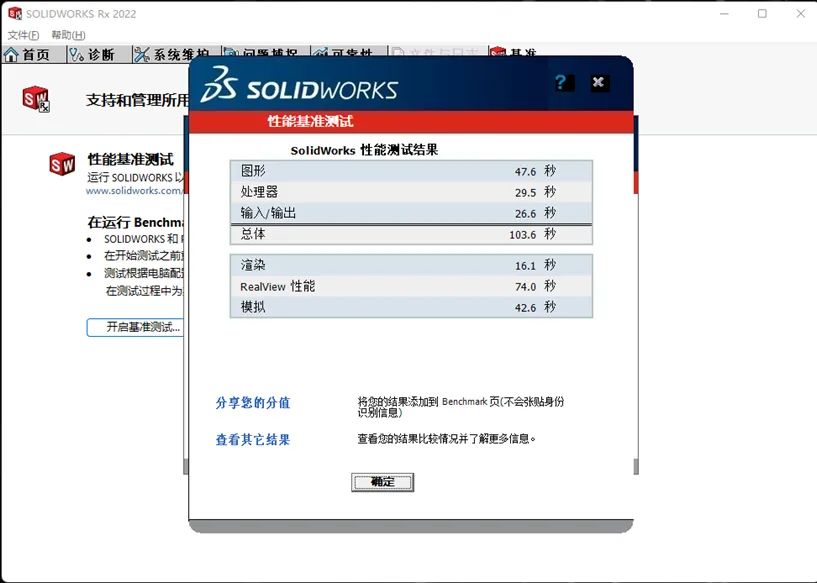Click the 16.1 rendering time value
The image size is (817, 583).
[x=525, y=266]
